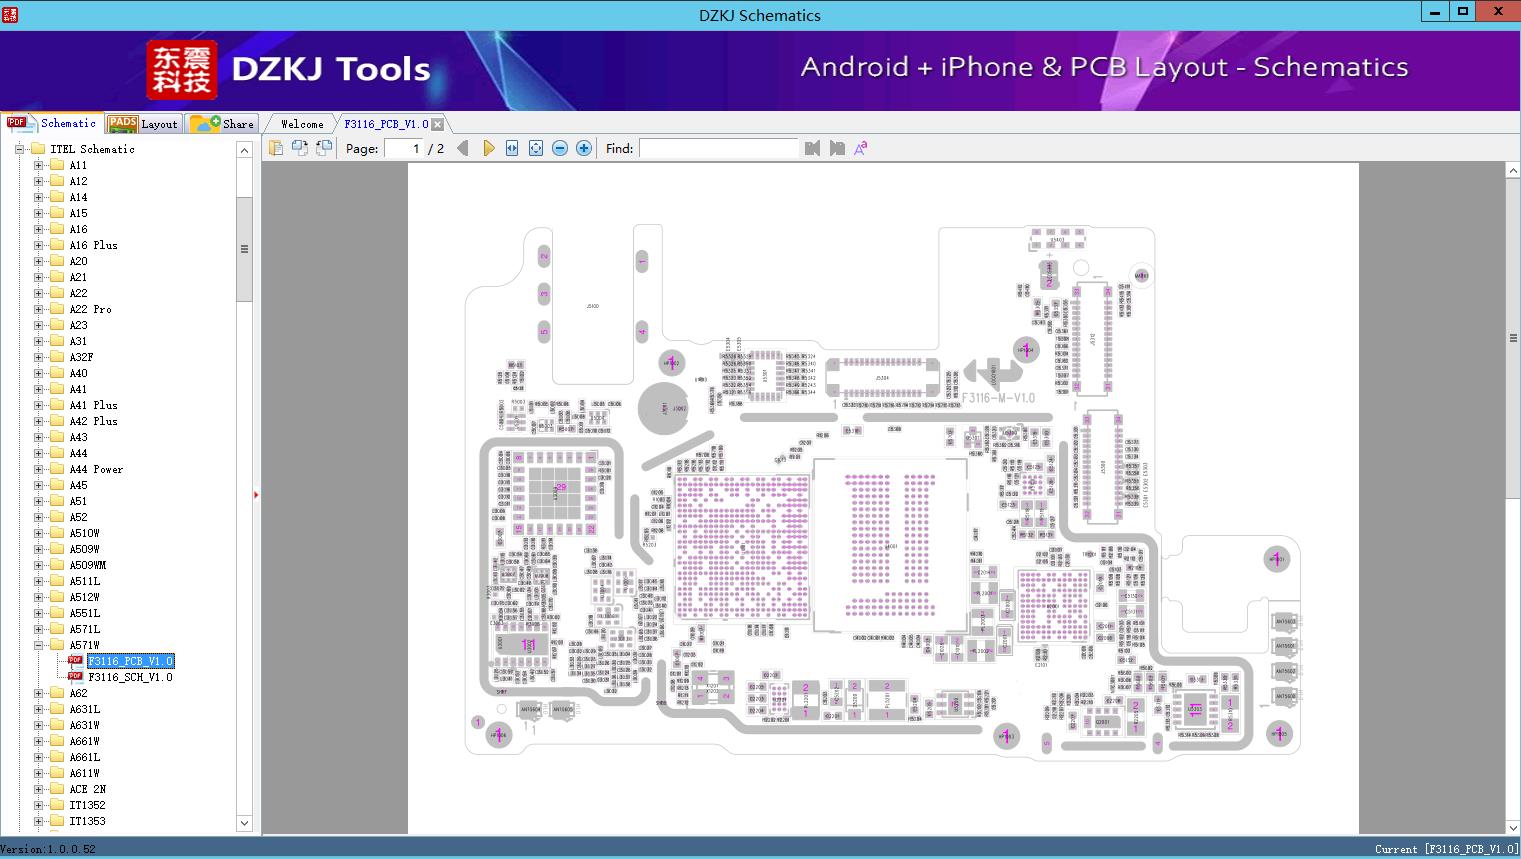Select the A14 tree folder
The width and height of the screenshot is (1521, 859).
coord(78,197)
